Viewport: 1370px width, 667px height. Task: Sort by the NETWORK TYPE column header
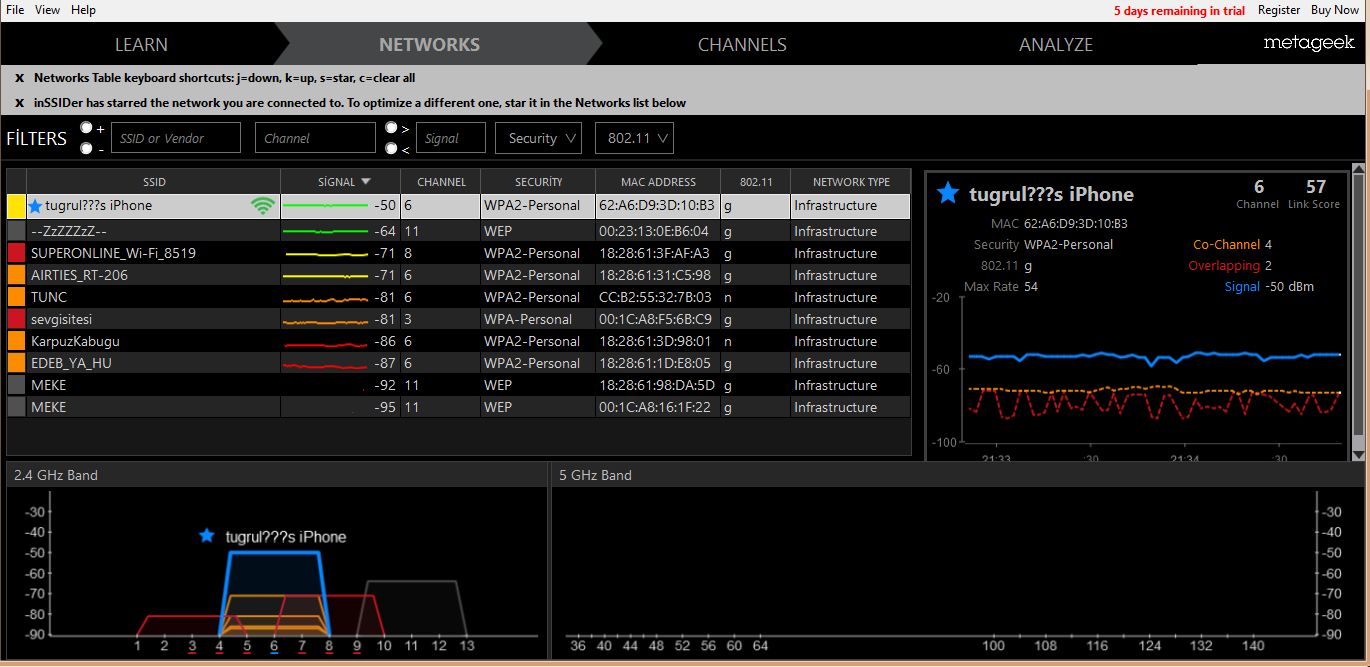click(851, 182)
